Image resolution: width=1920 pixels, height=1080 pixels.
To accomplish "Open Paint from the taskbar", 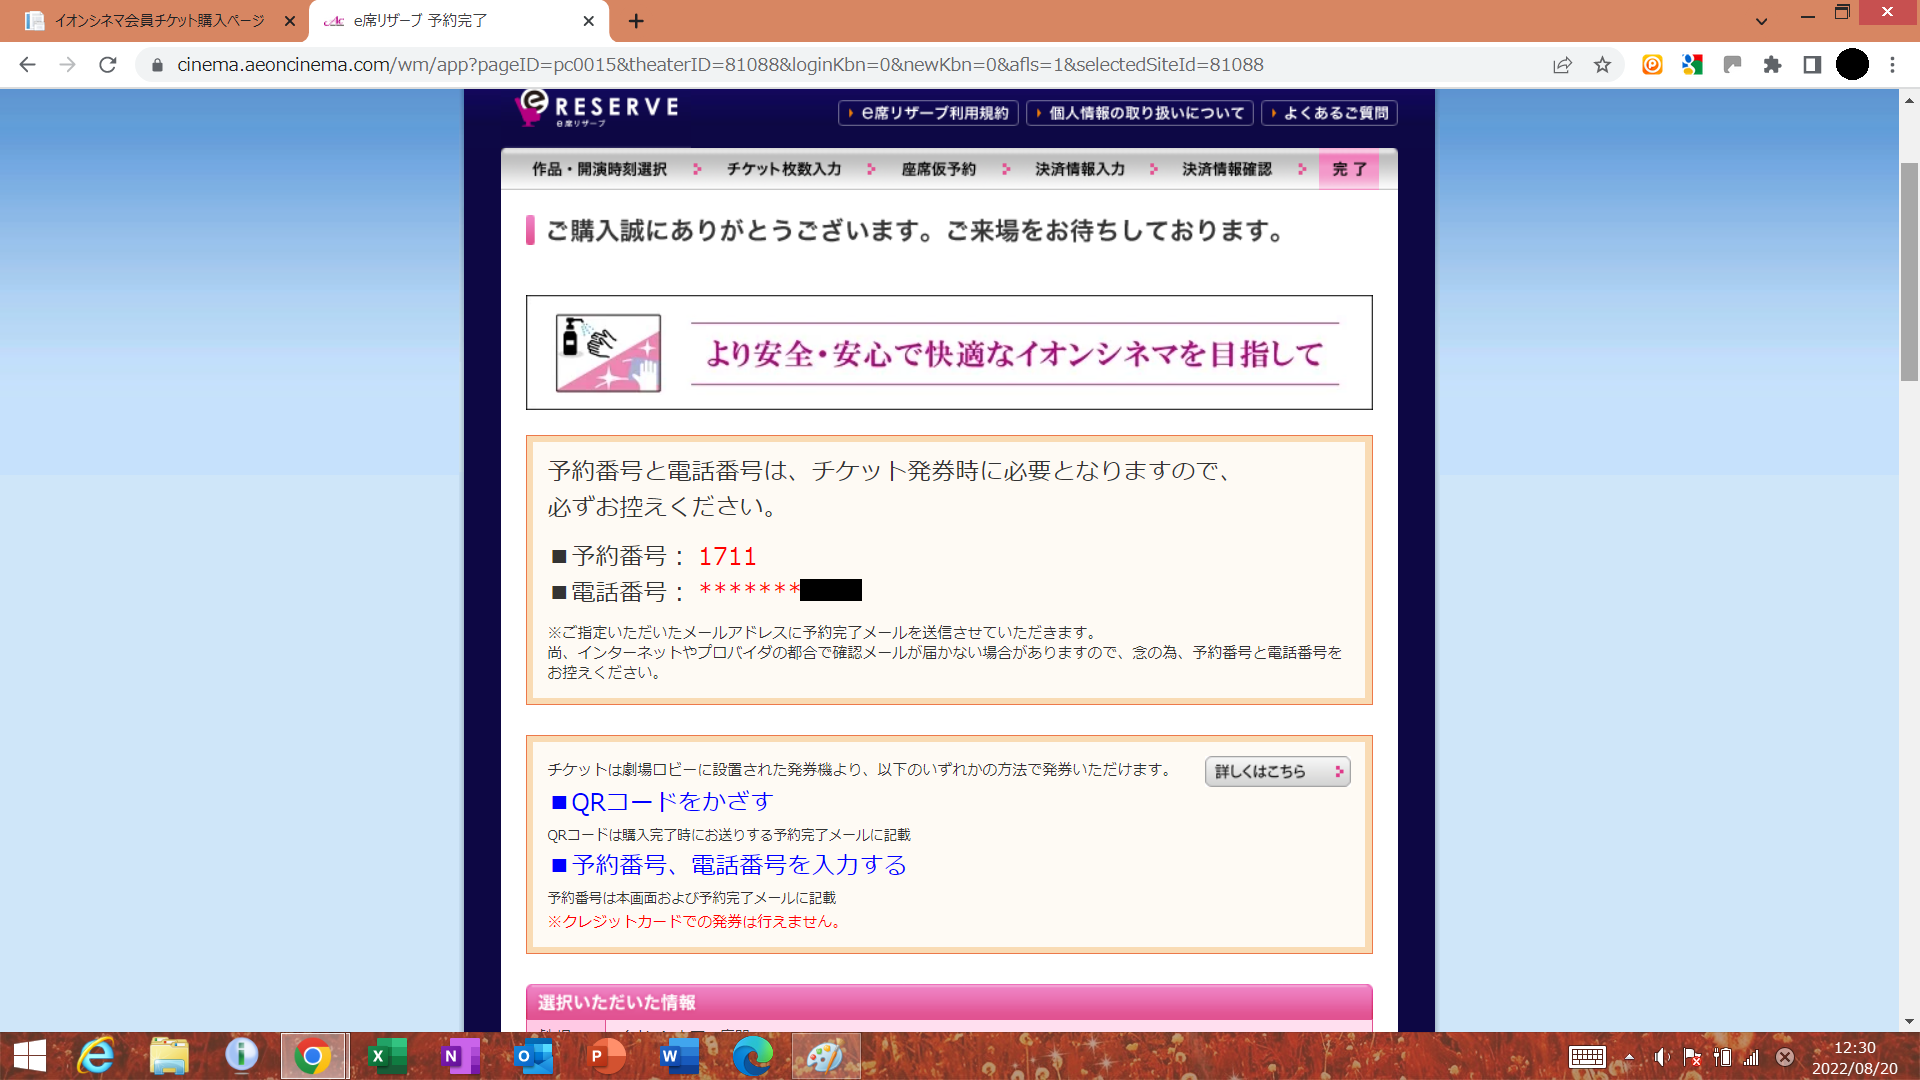I will [x=826, y=1056].
